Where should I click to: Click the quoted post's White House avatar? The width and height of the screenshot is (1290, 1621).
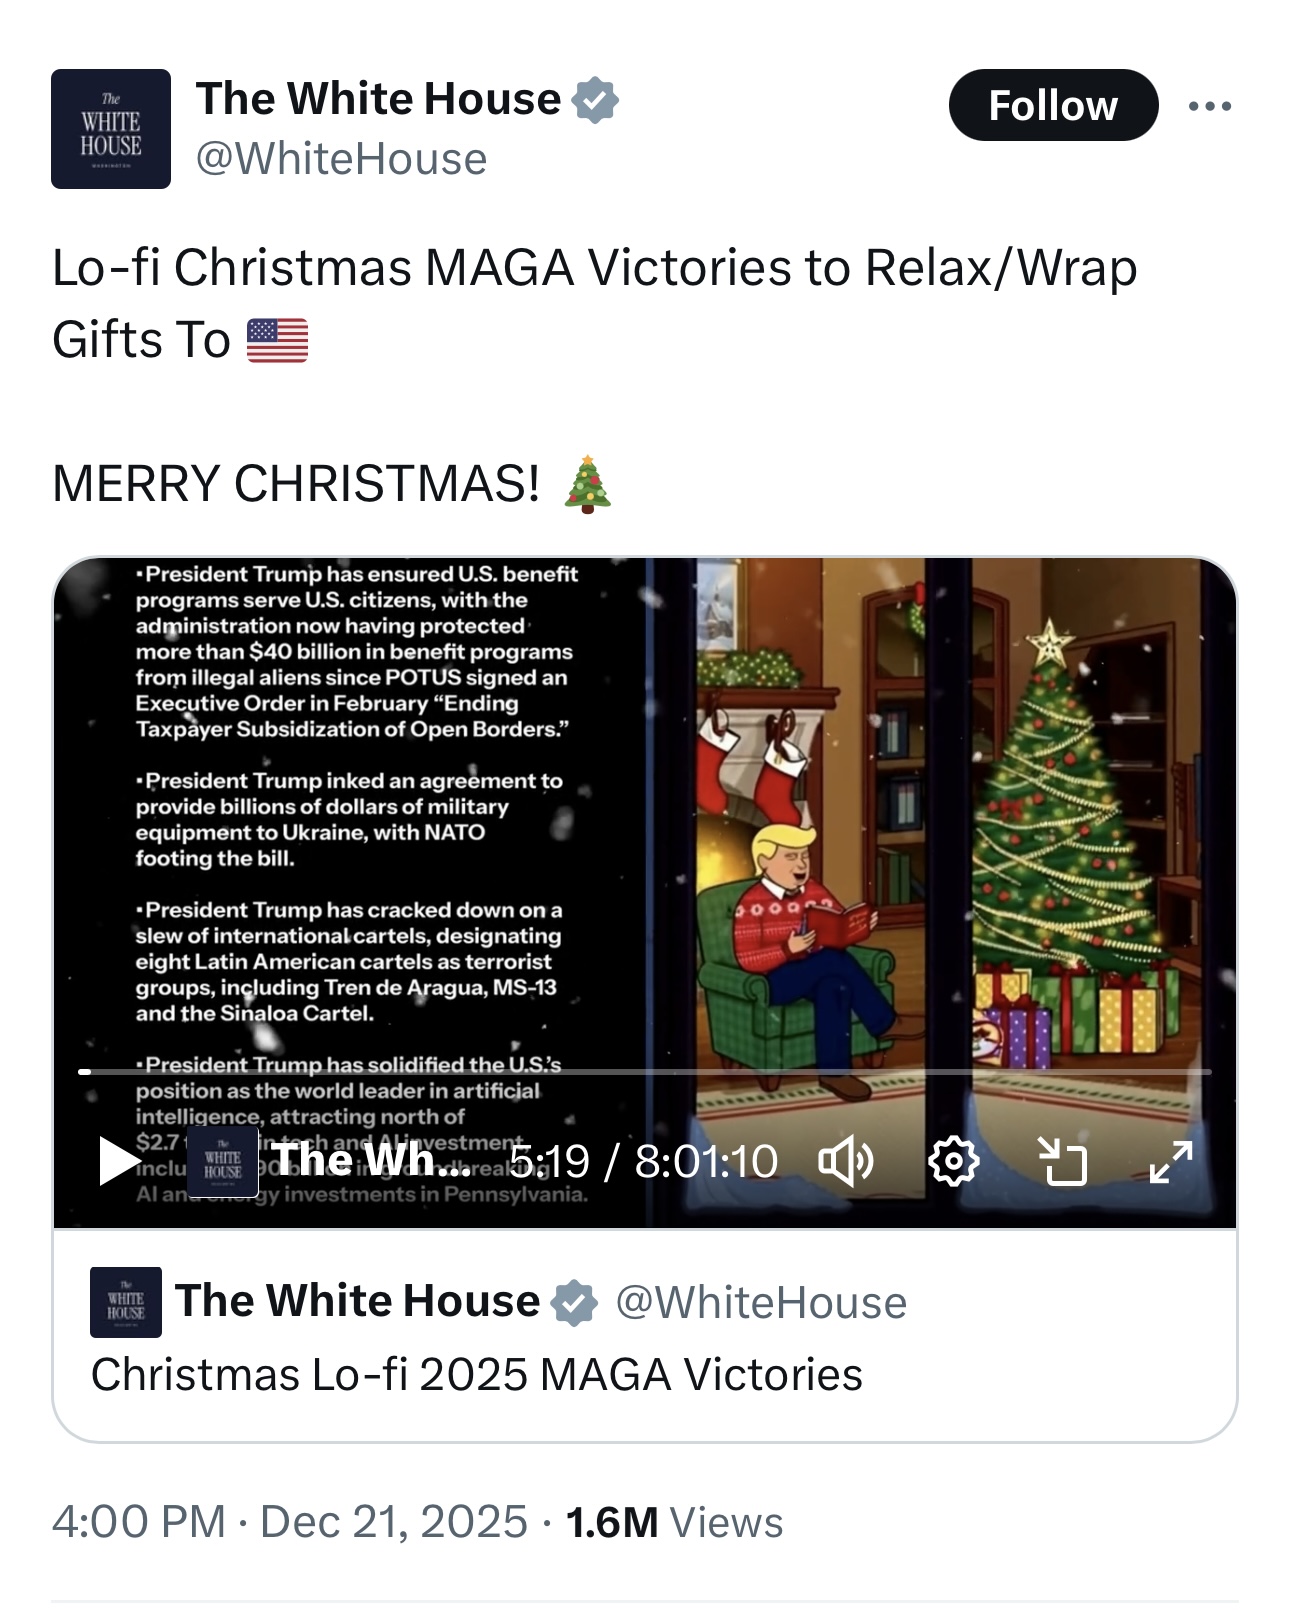[126, 1302]
